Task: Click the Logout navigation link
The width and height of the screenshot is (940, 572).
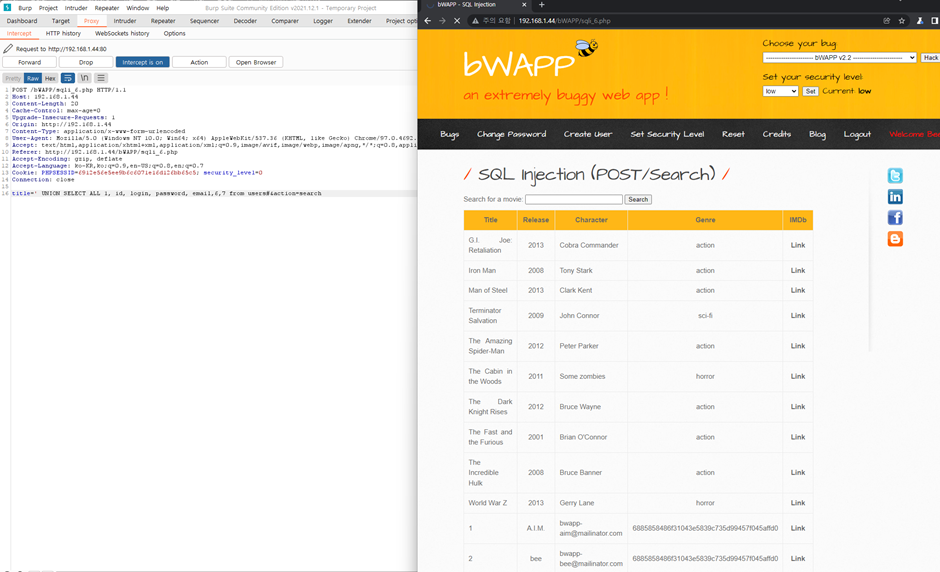Action: click(x=857, y=134)
